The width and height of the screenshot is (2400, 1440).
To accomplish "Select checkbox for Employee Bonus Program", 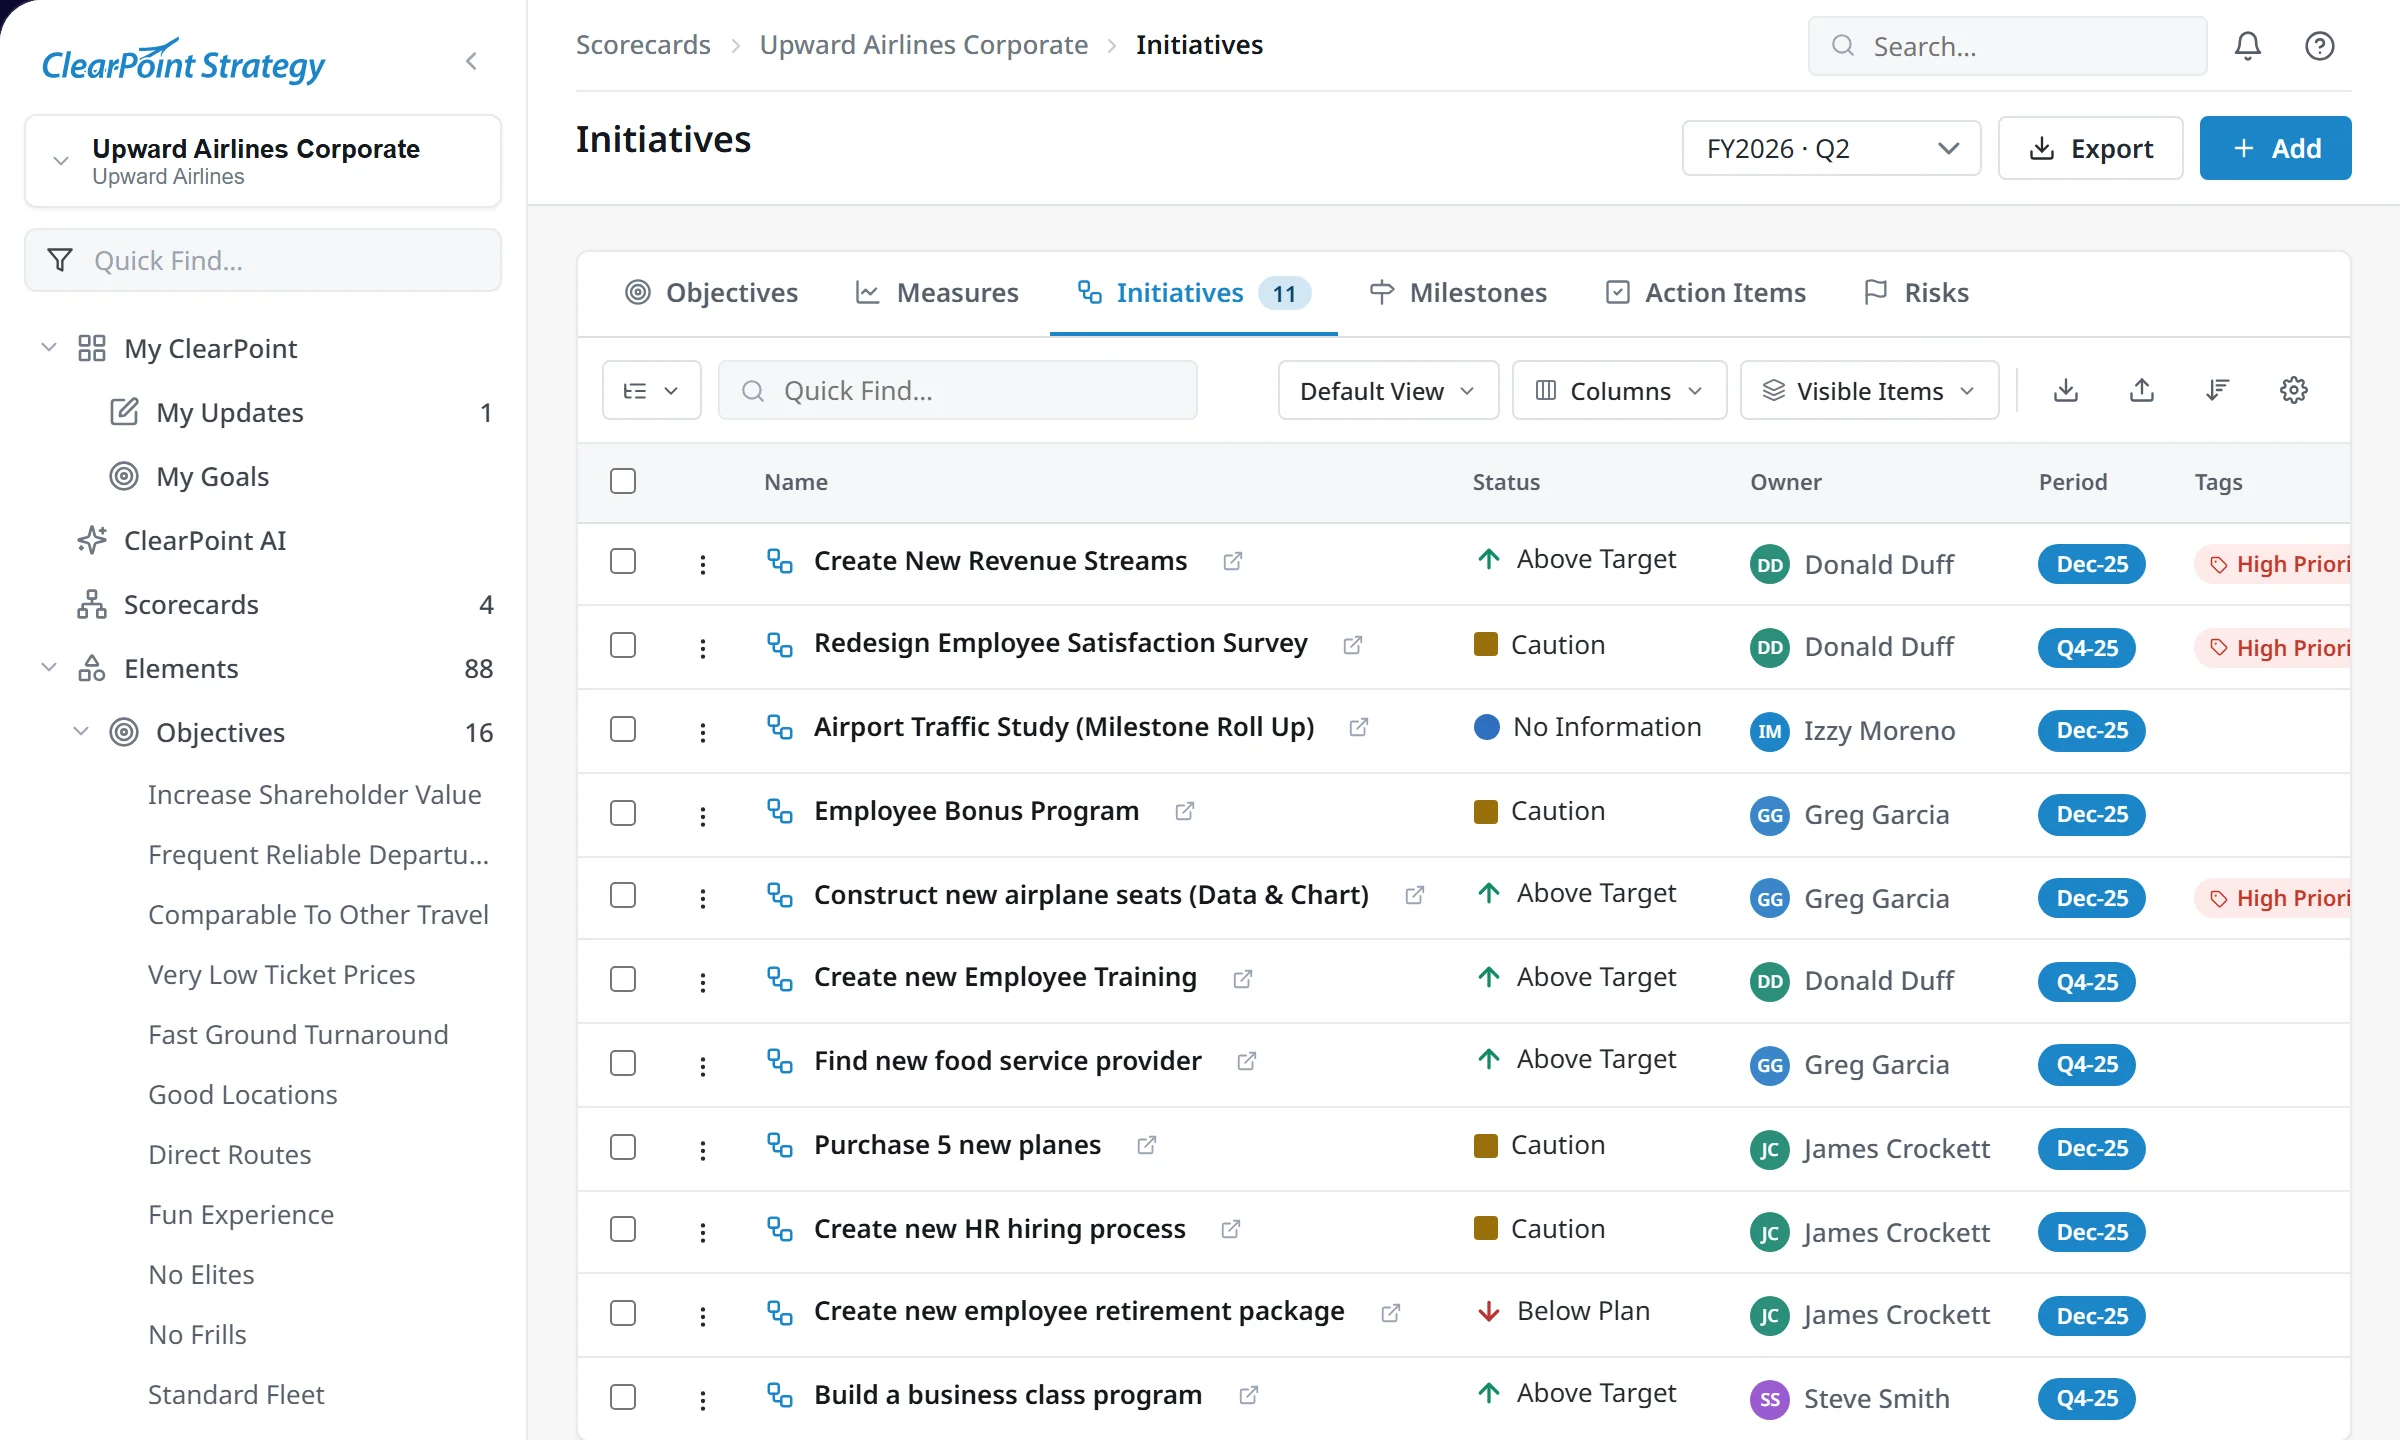I will tap(623, 813).
